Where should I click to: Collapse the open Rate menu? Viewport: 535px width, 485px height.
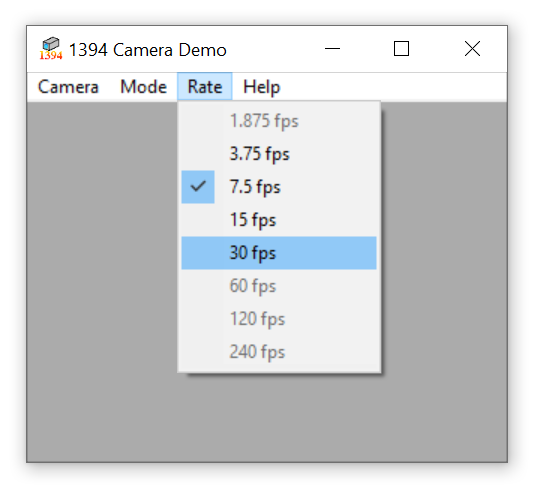(x=205, y=86)
